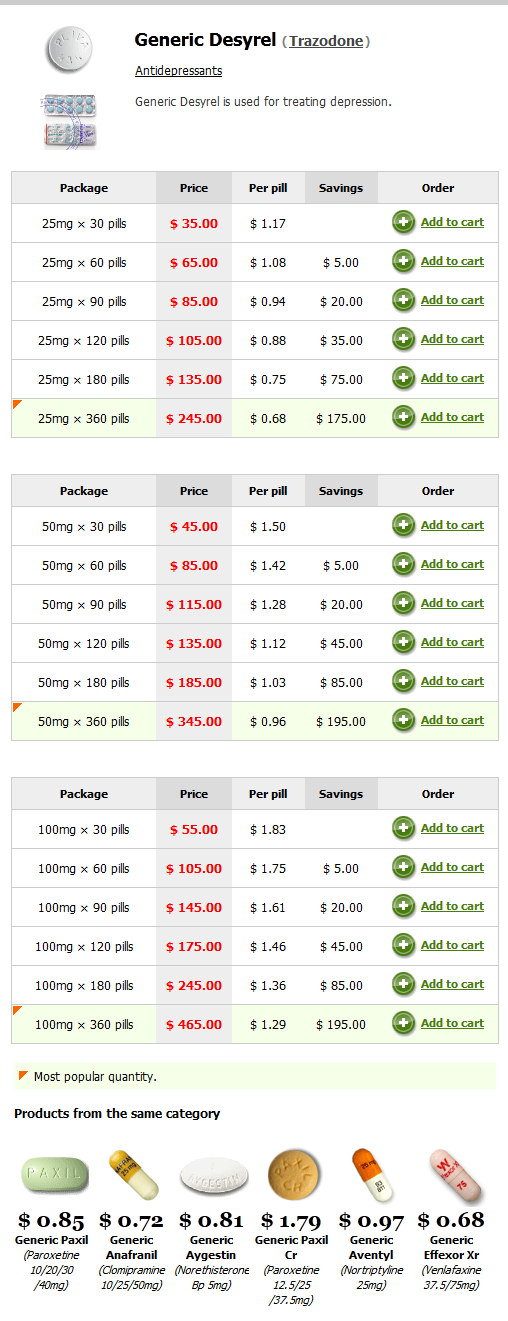Select the Generic Paxil pill thumbnail
The width and height of the screenshot is (508, 1321).
point(55,1175)
